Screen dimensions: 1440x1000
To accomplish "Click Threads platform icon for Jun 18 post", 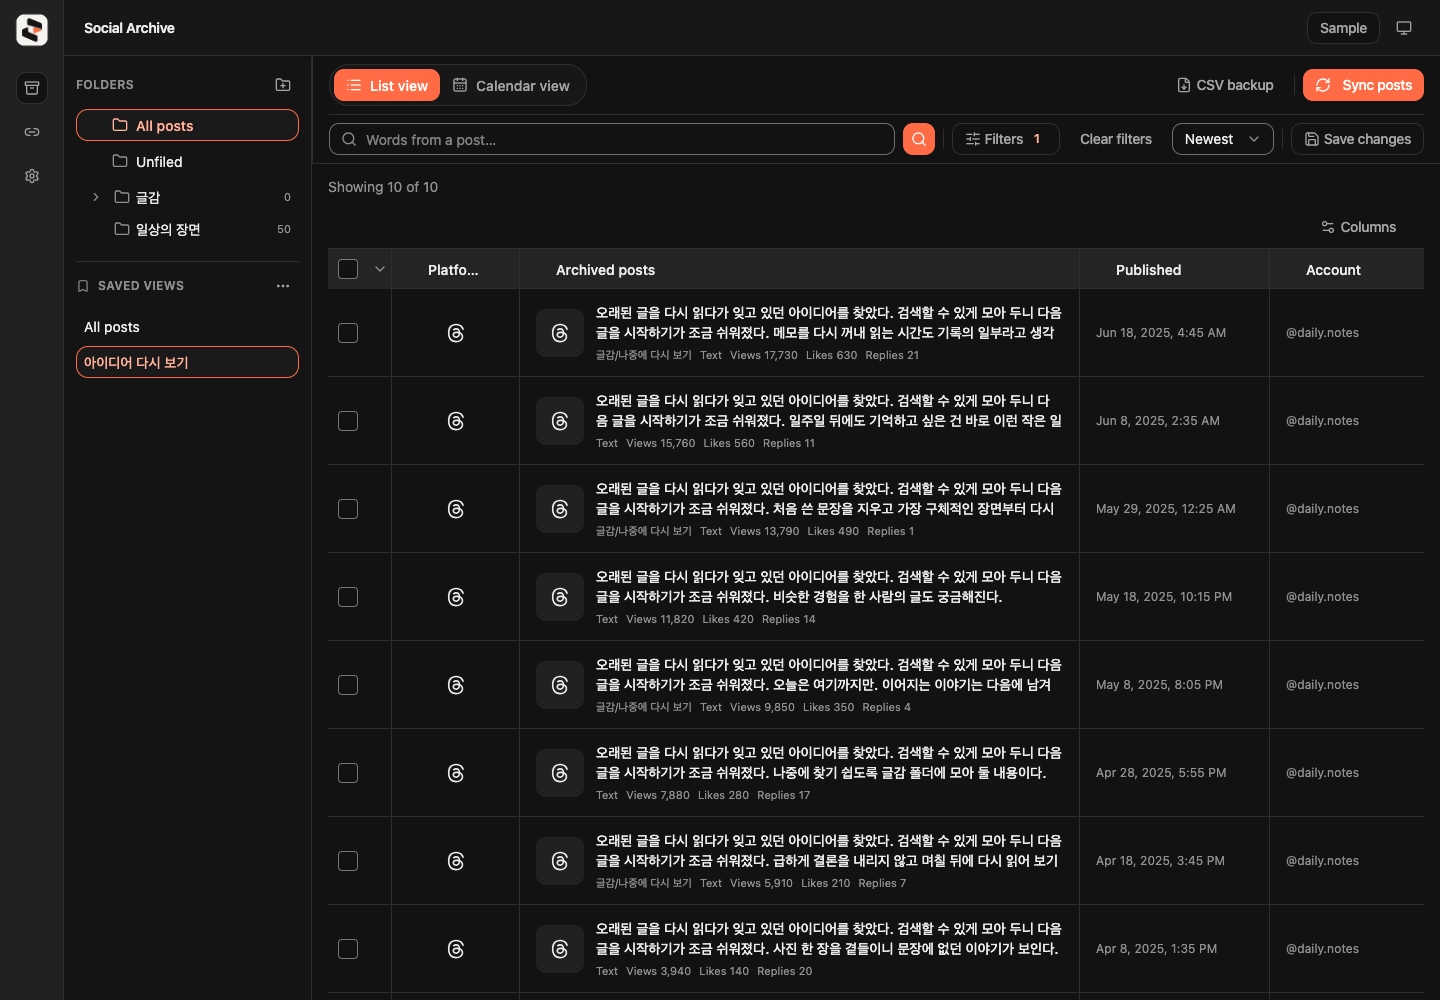I will (x=456, y=333).
